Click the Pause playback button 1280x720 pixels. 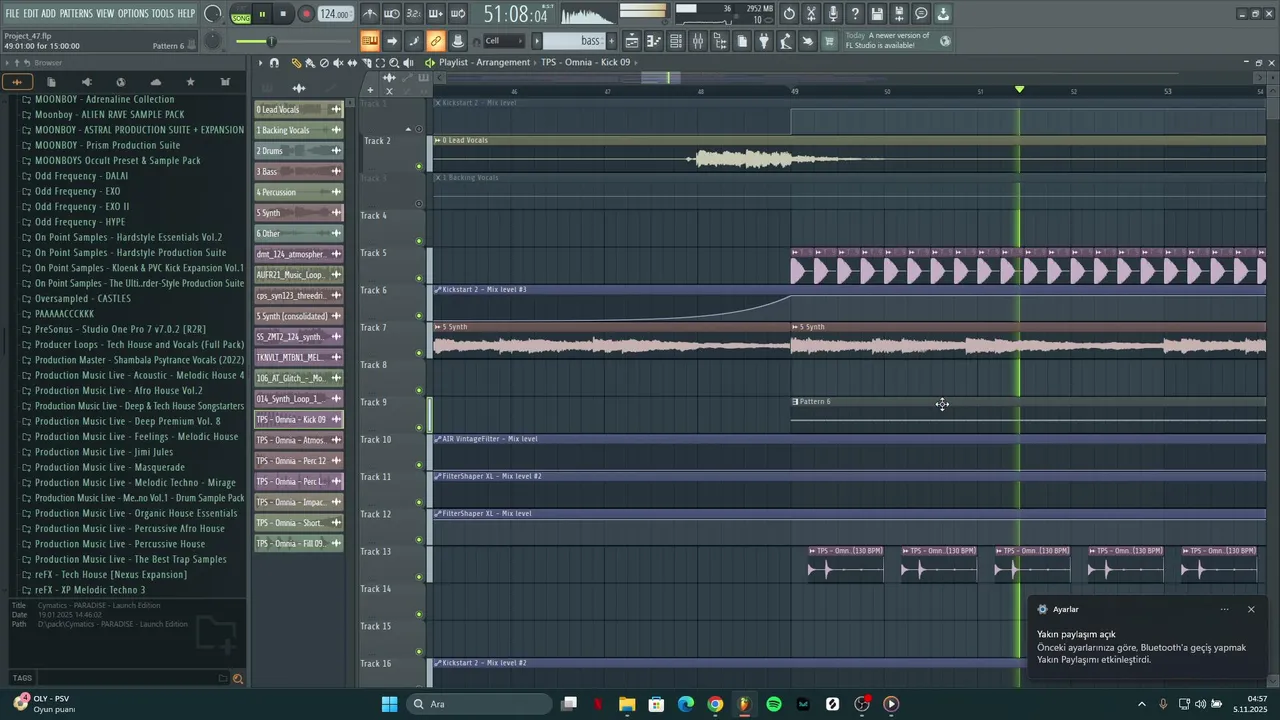click(x=262, y=14)
